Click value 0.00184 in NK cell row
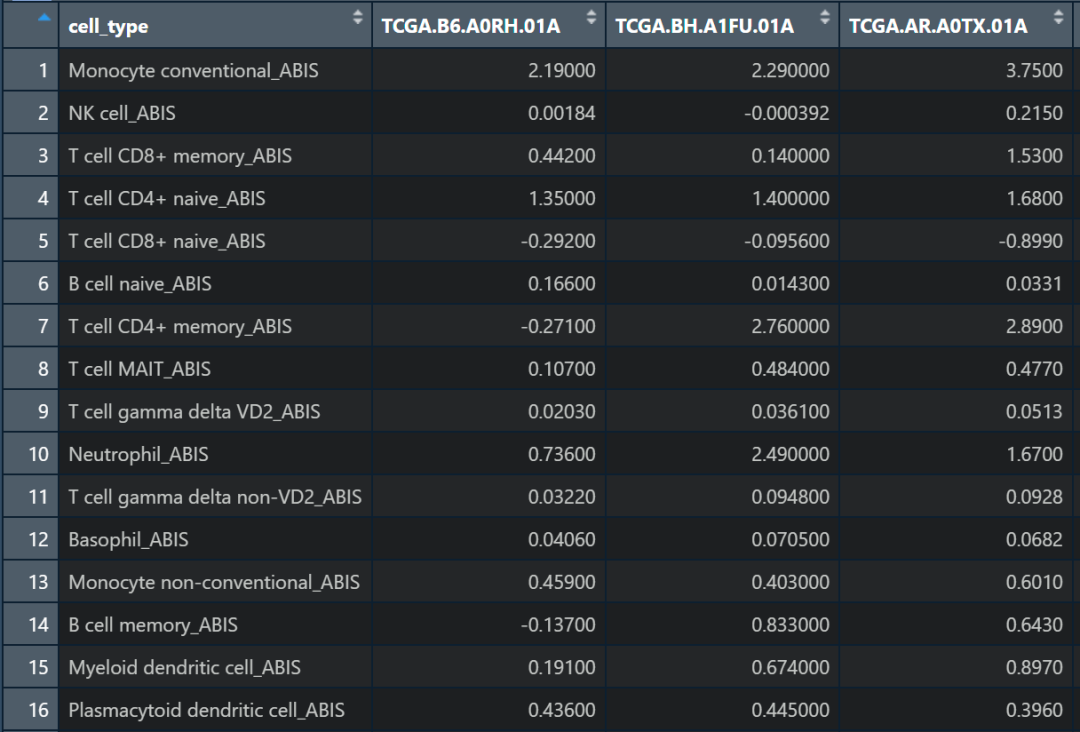1080x732 pixels. click(x=561, y=113)
